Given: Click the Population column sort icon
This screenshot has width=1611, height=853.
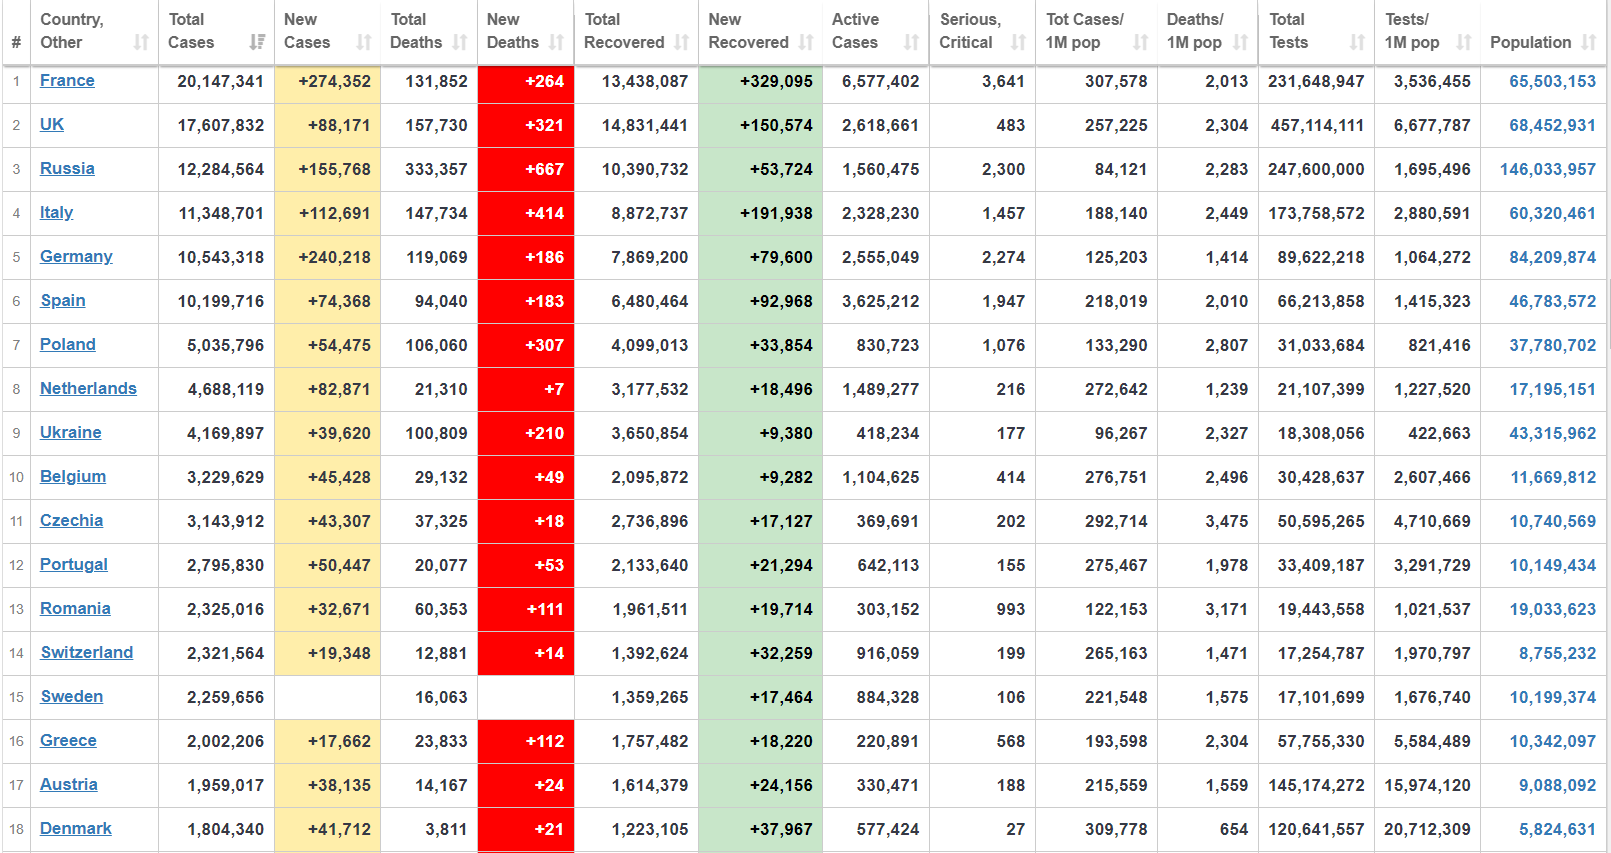Looking at the screenshot, I should point(1589,42).
